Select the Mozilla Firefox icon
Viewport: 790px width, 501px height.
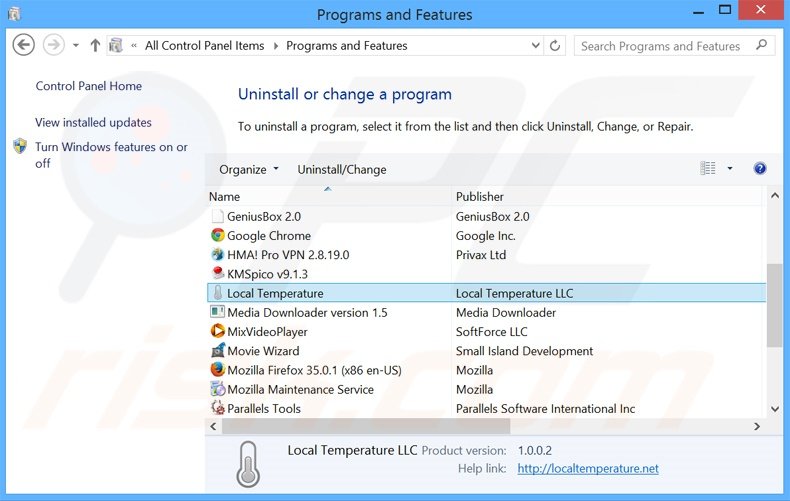pos(218,369)
